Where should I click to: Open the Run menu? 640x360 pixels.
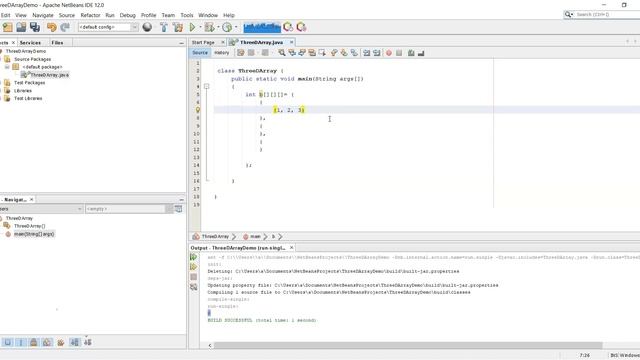click(x=110, y=15)
